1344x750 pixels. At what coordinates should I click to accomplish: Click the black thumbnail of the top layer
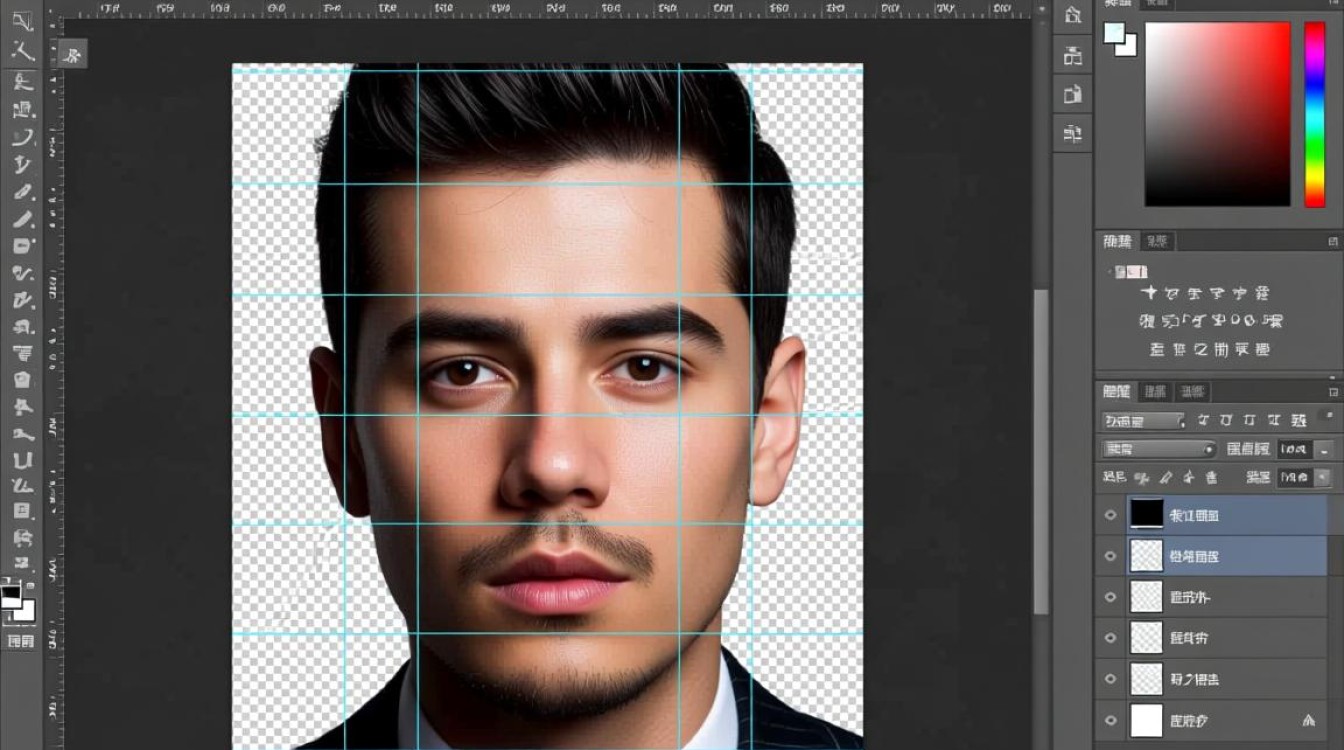click(x=1146, y=514)
